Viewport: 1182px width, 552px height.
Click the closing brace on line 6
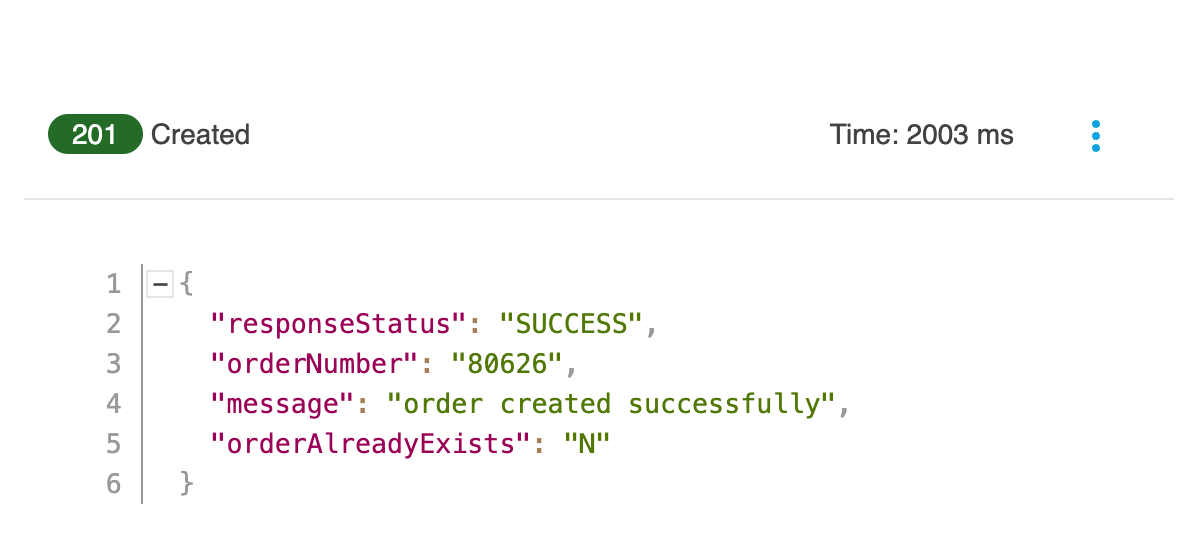coord(187,484)
